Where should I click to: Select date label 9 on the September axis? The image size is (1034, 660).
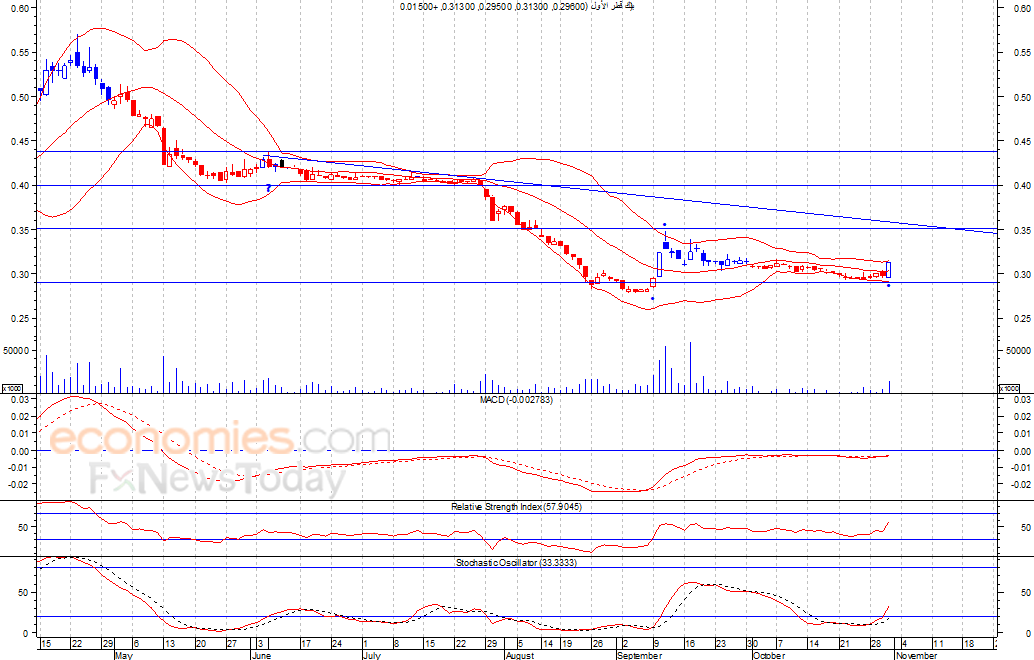656,644
